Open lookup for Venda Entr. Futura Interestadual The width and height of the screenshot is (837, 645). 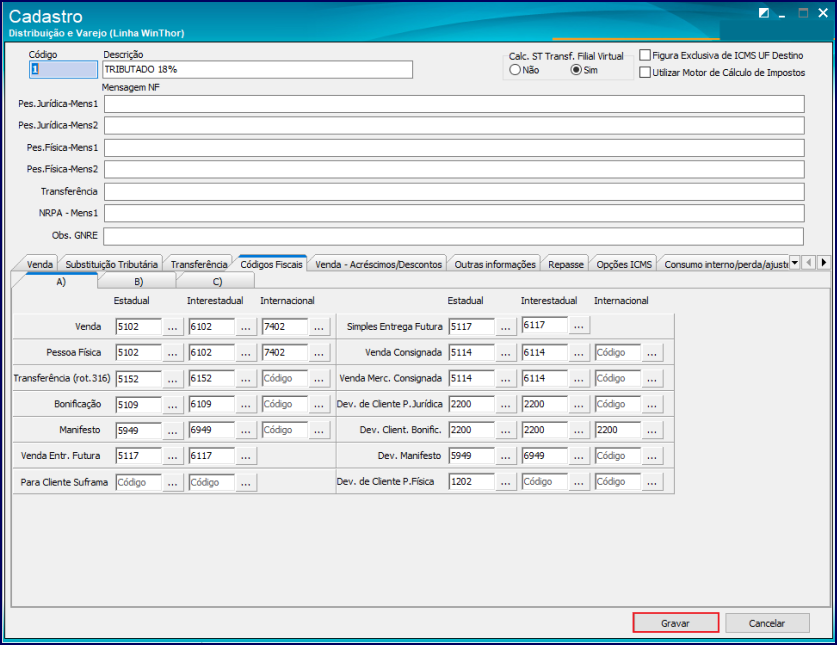(x=245, y=456)
